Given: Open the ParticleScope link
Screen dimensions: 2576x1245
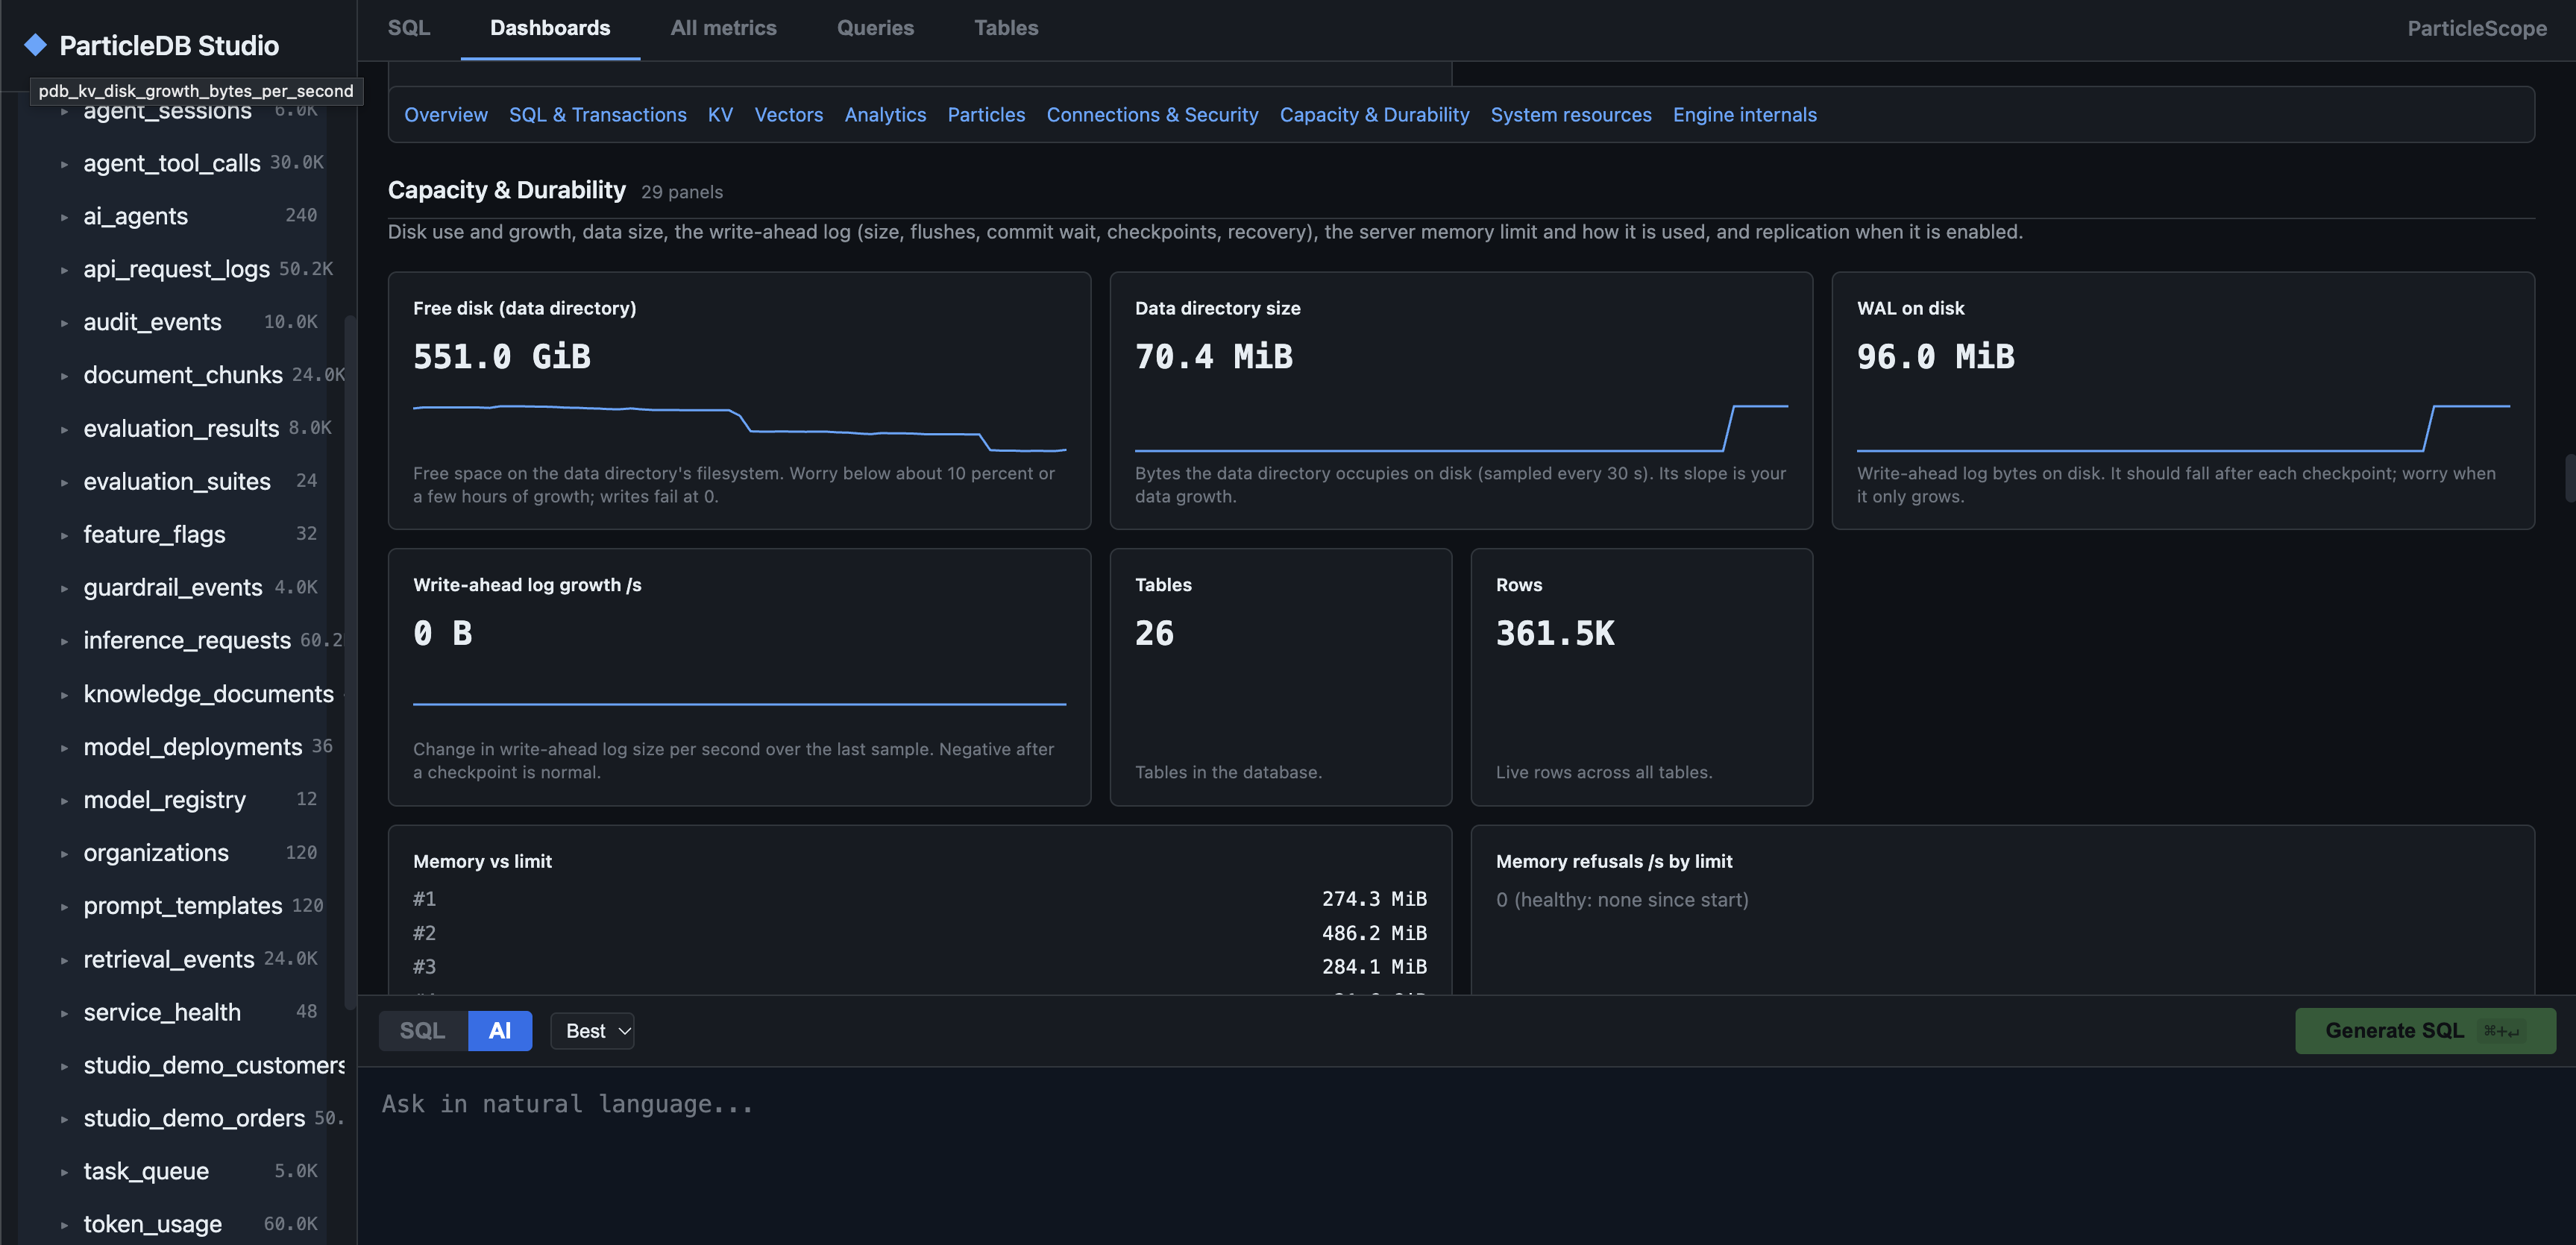Looking at the screenshot, I should (x=2476, y=28).
